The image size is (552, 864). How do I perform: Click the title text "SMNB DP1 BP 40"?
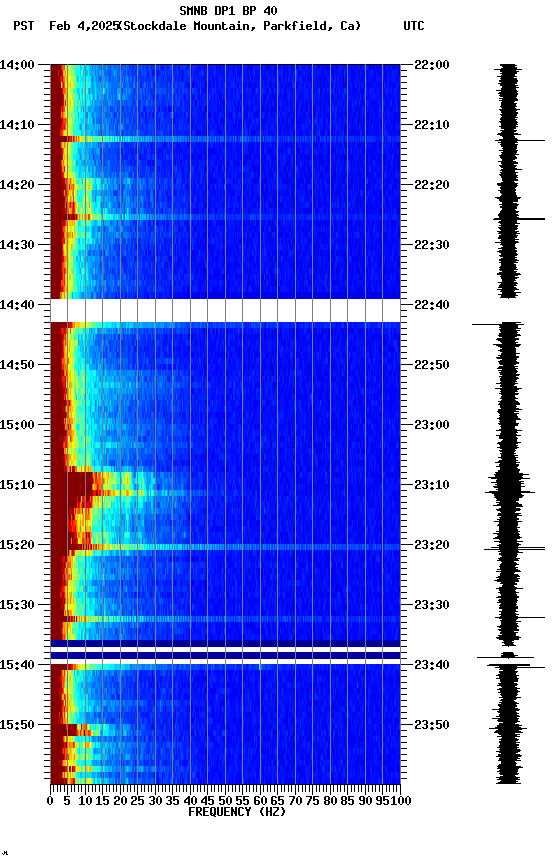tap(228, 10)
